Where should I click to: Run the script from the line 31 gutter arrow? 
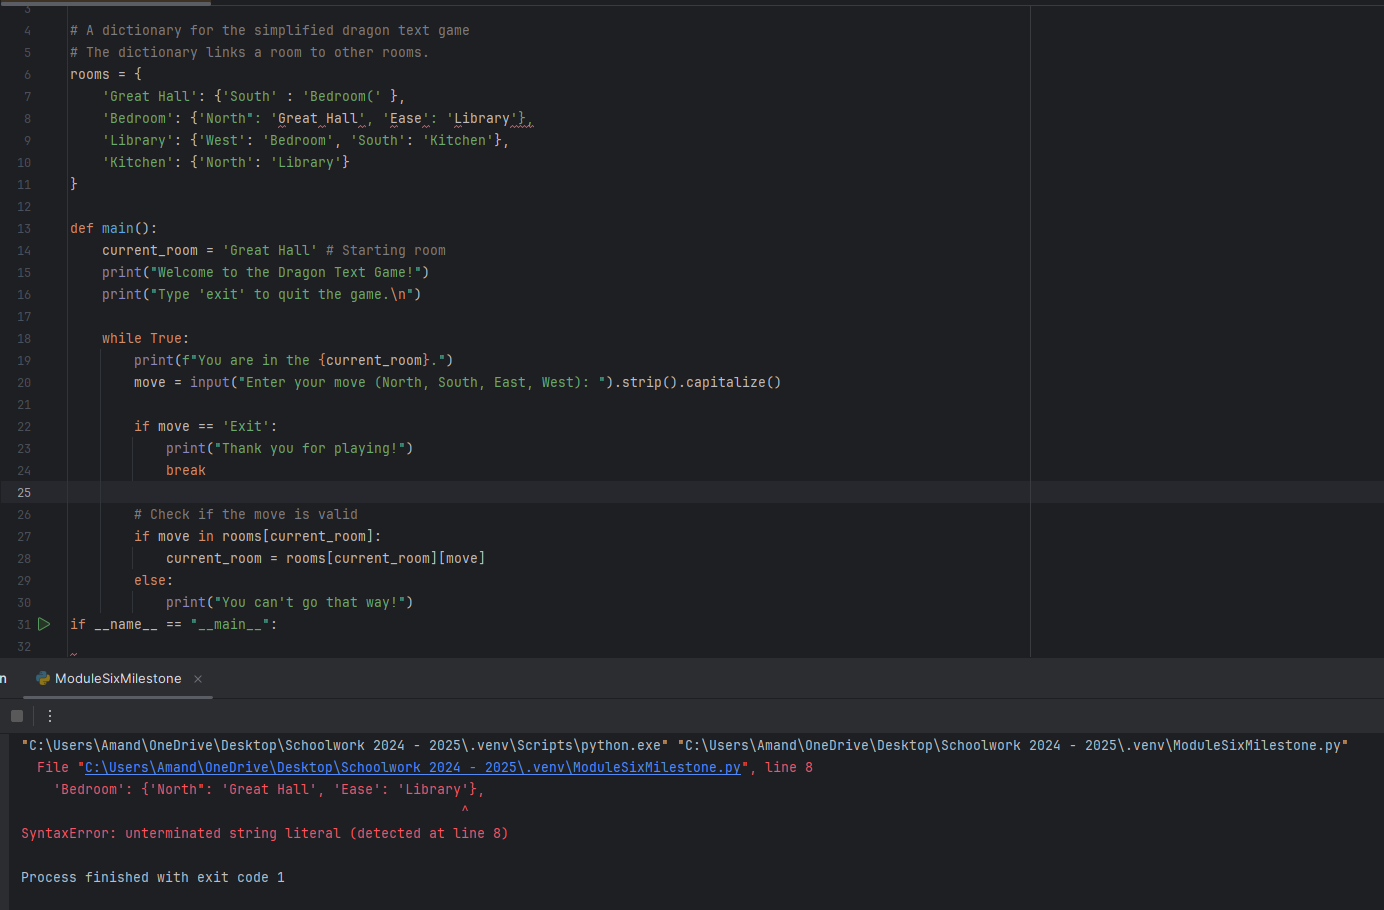[44, 624]
